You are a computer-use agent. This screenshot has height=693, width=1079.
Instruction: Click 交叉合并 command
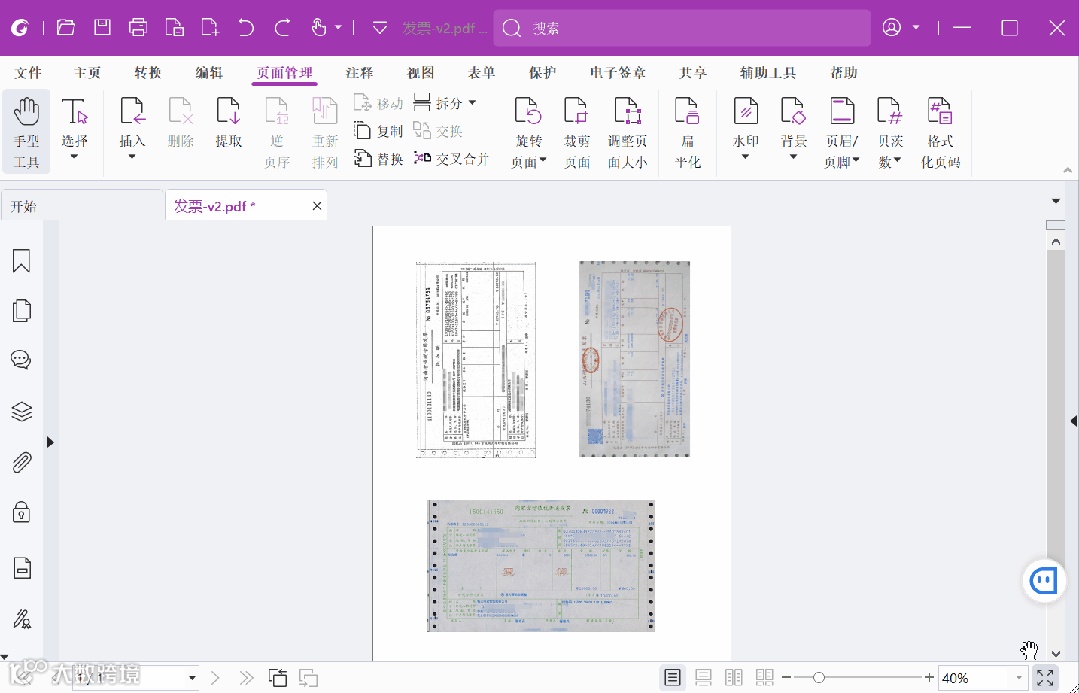pyautogui.click(x=451, y=159)
